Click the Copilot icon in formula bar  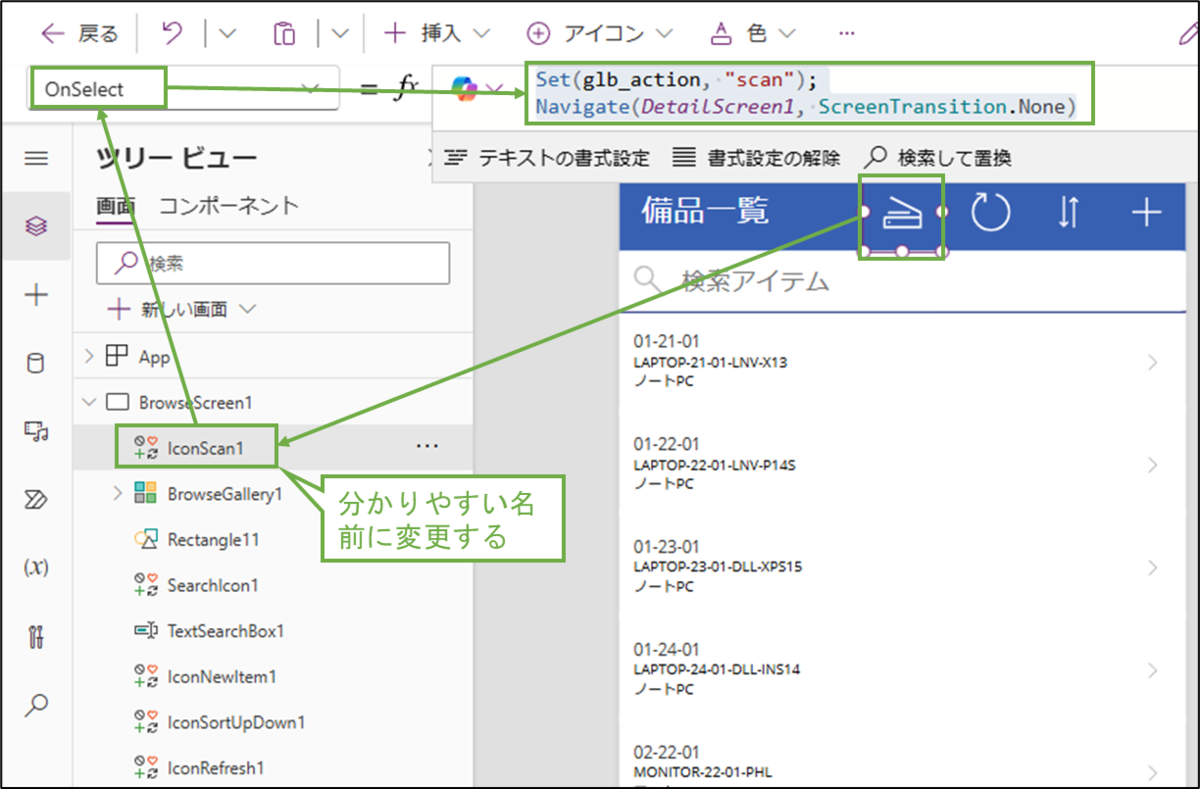464,89
